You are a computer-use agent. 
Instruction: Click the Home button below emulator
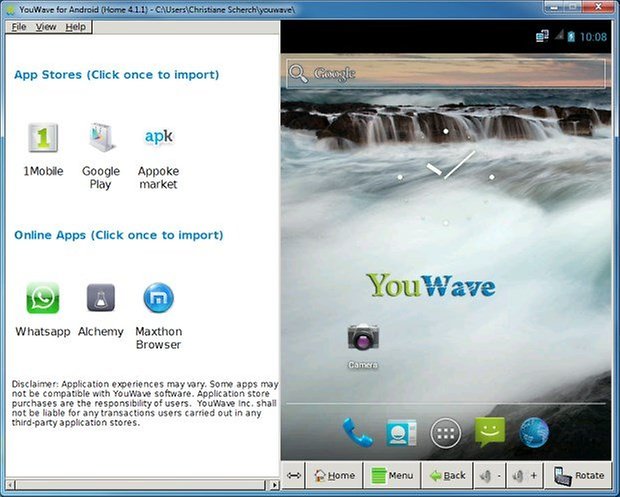point(334,475)
